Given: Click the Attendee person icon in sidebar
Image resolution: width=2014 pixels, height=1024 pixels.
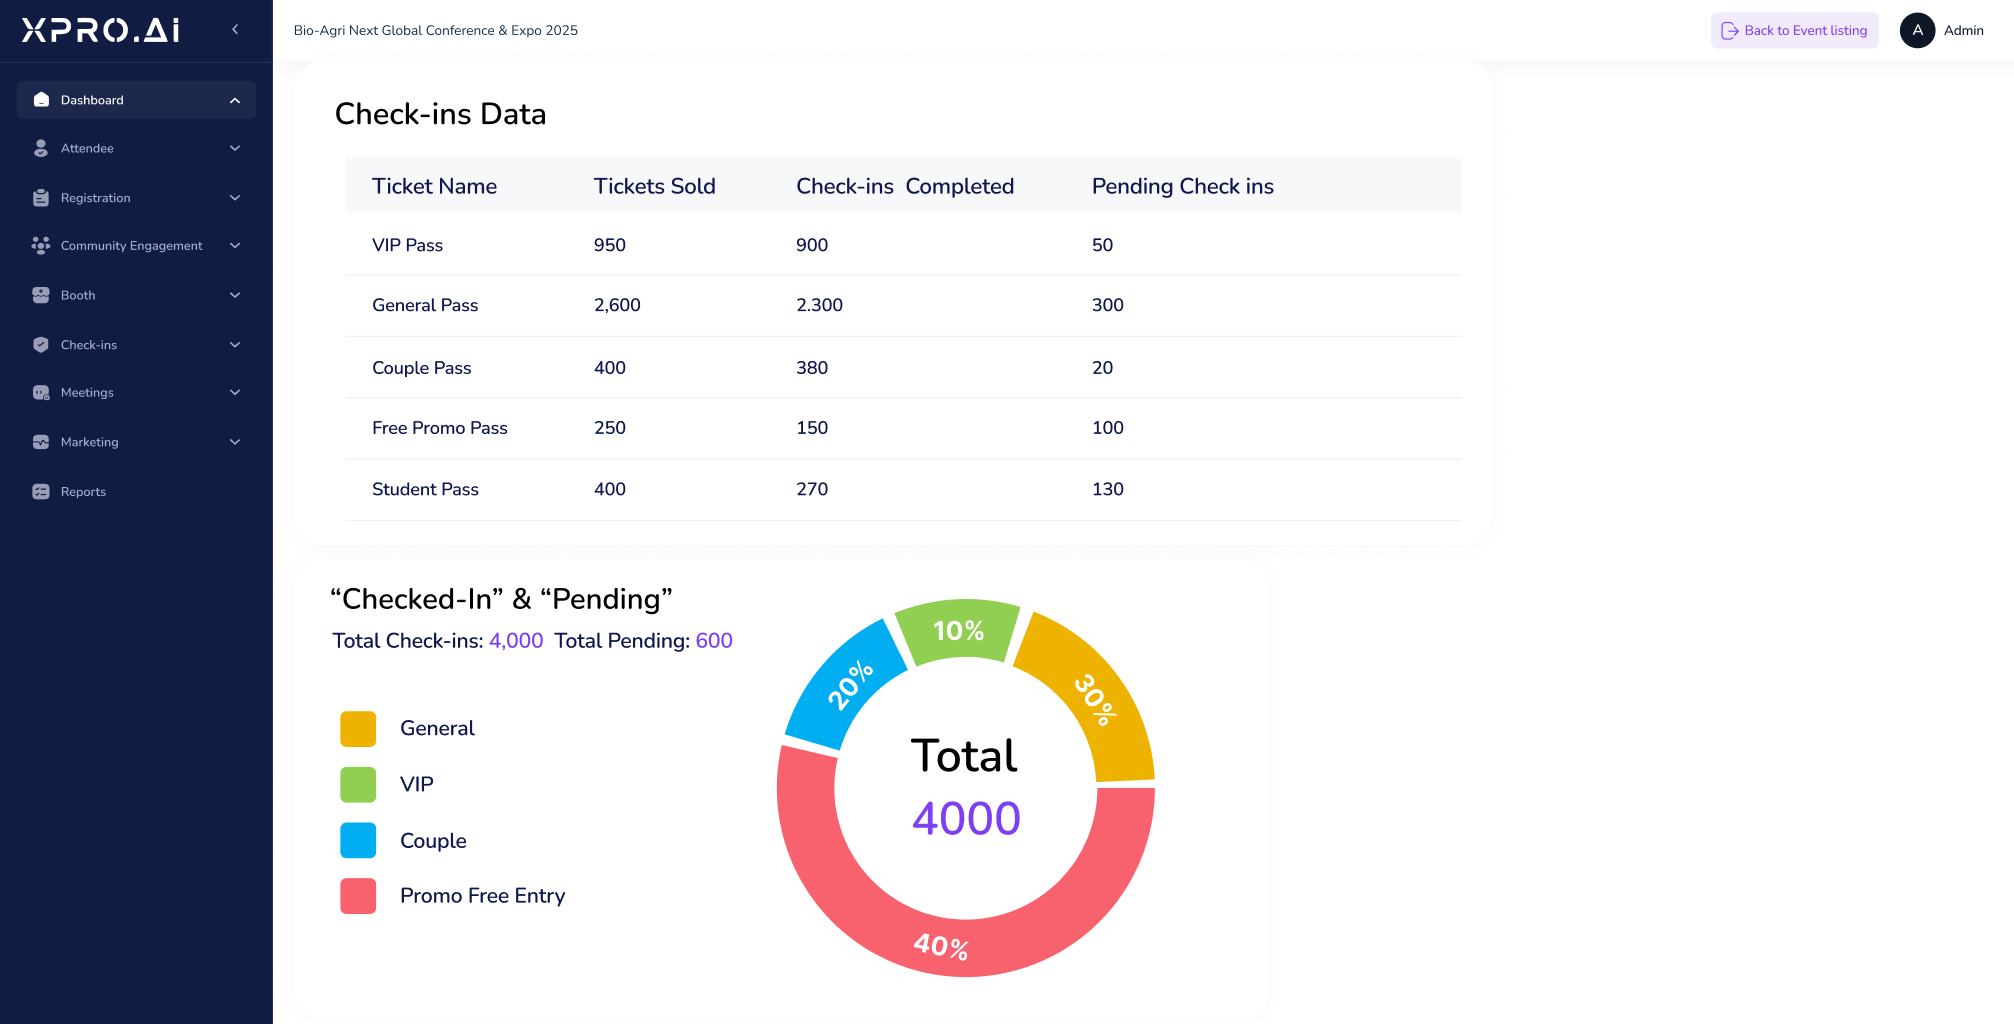Looking at the screenshot, I should [x=41, y=148].
